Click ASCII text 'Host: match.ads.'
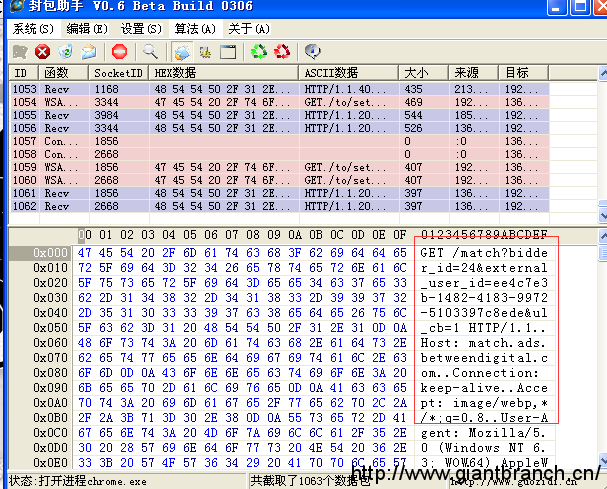Image resolution: width=607 pixels, height=489 pixels. pyautogui.click(x=483, y=343)
